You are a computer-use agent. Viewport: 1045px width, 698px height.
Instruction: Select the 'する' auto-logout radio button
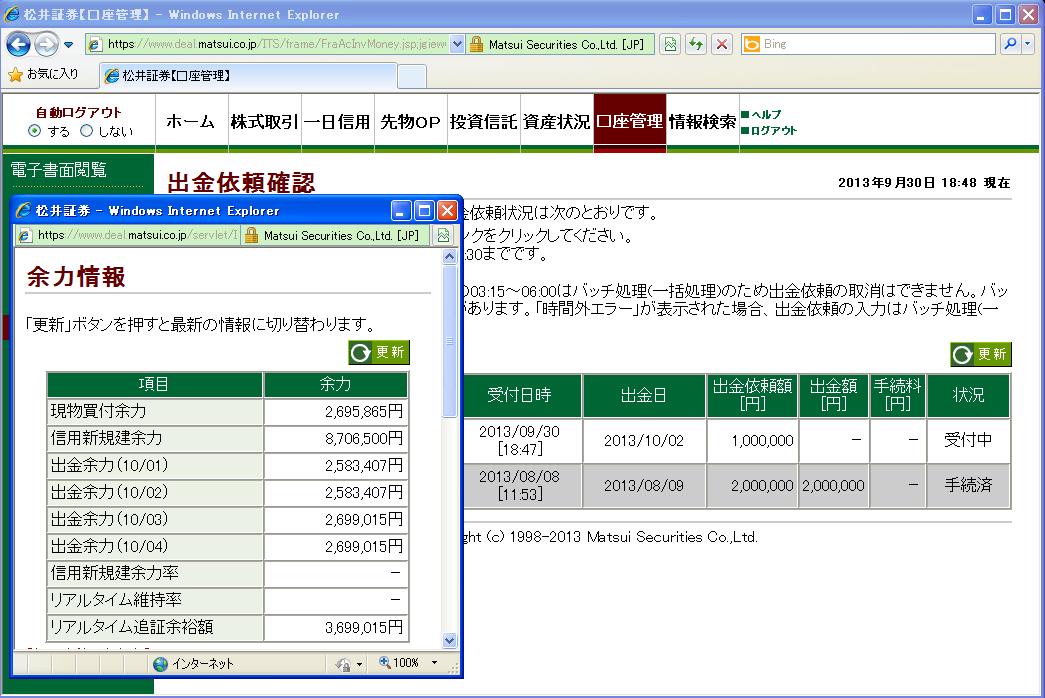point(35,131)
